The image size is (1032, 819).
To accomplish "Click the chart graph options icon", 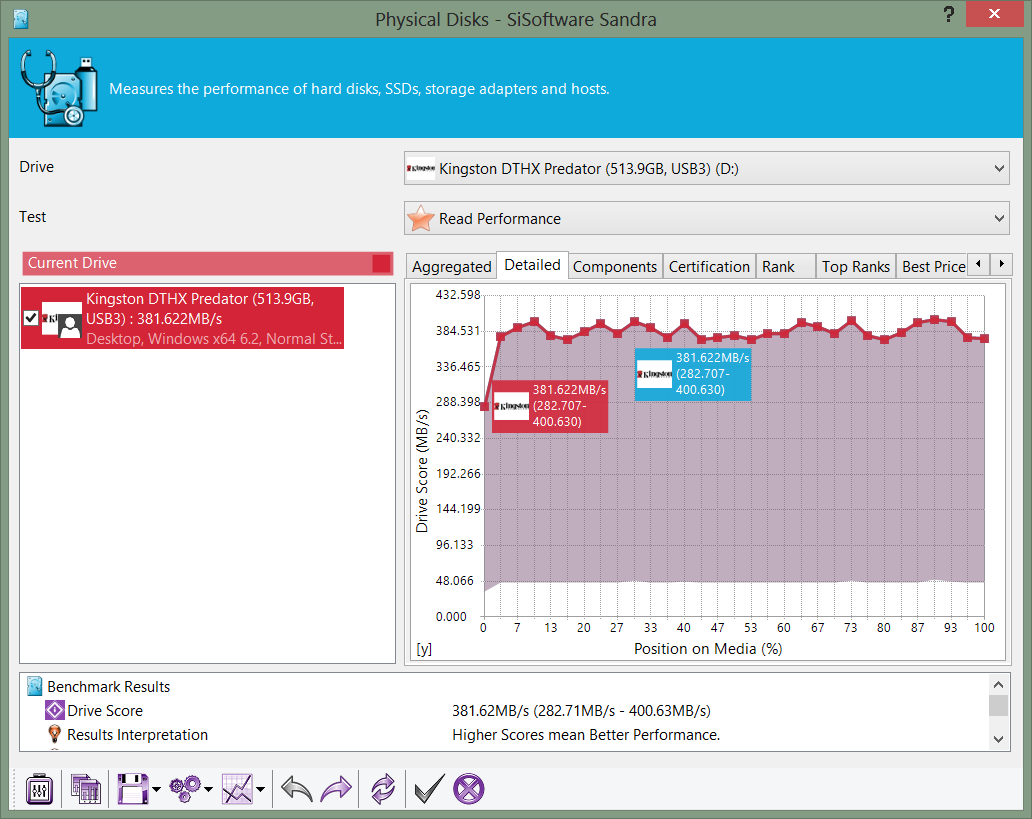I will coord(238,789).
